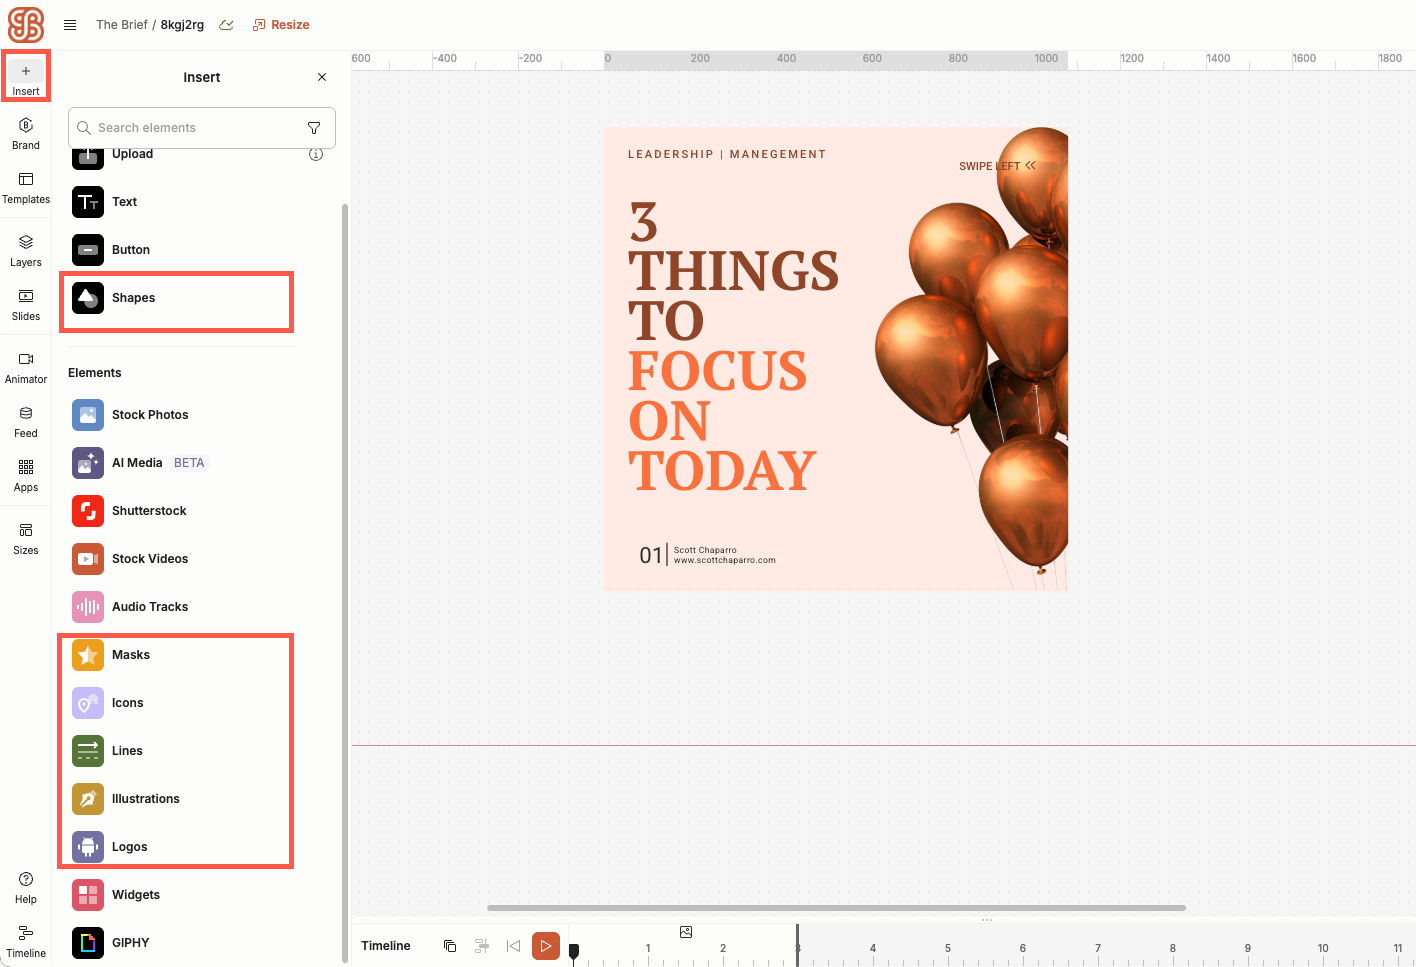Open the hamburger main menu
Viewport: 1416px width, 967px height.
click(x=70, y=25)
